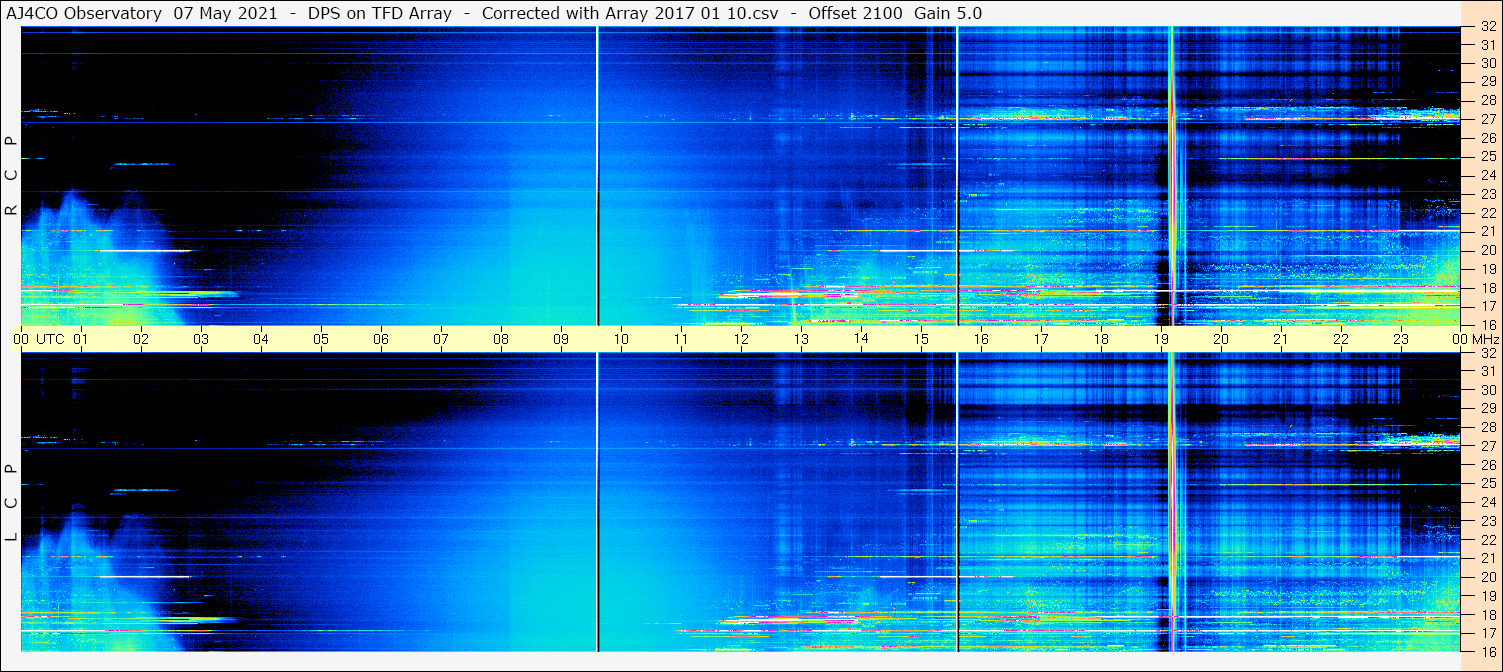This screenshot has height=672, width=1503.
Task: Click the AJ4CO Observatory title text
Action: coord(85,12)
